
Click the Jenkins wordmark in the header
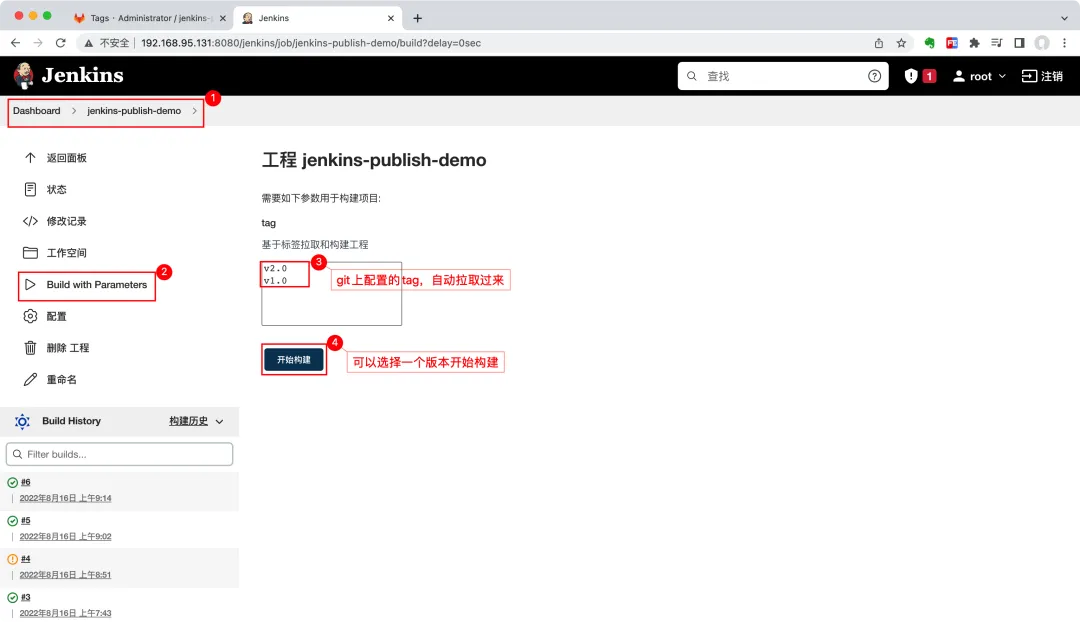pos(83,75)
